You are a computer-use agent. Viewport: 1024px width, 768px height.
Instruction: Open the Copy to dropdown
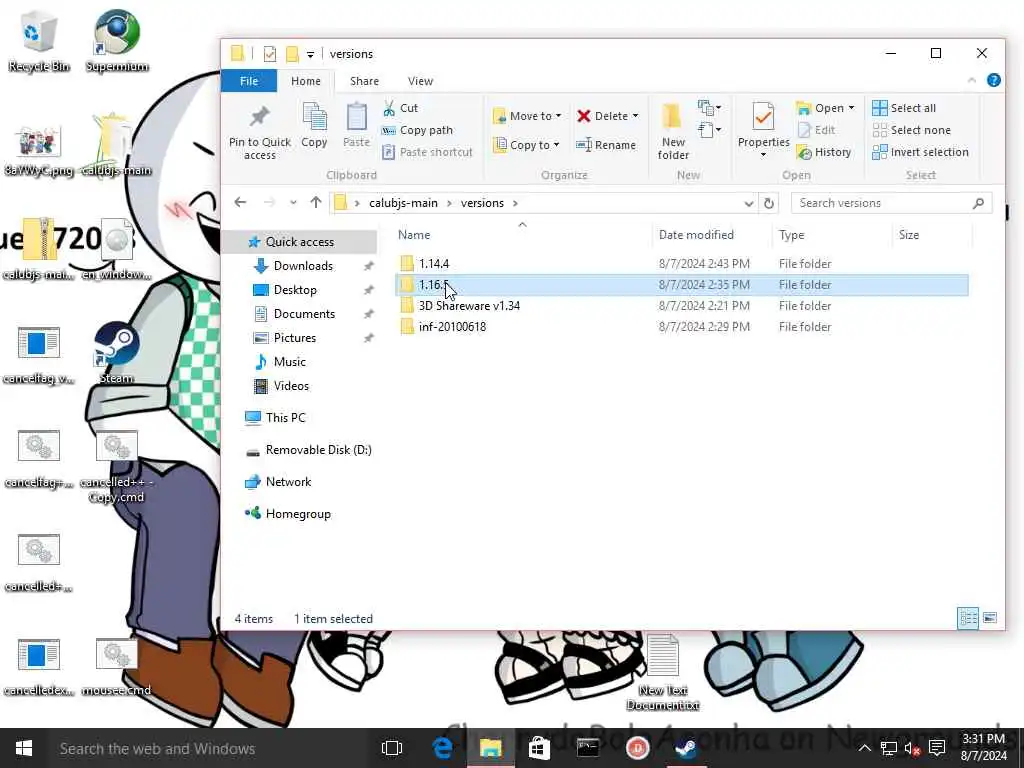pos(526,145)
